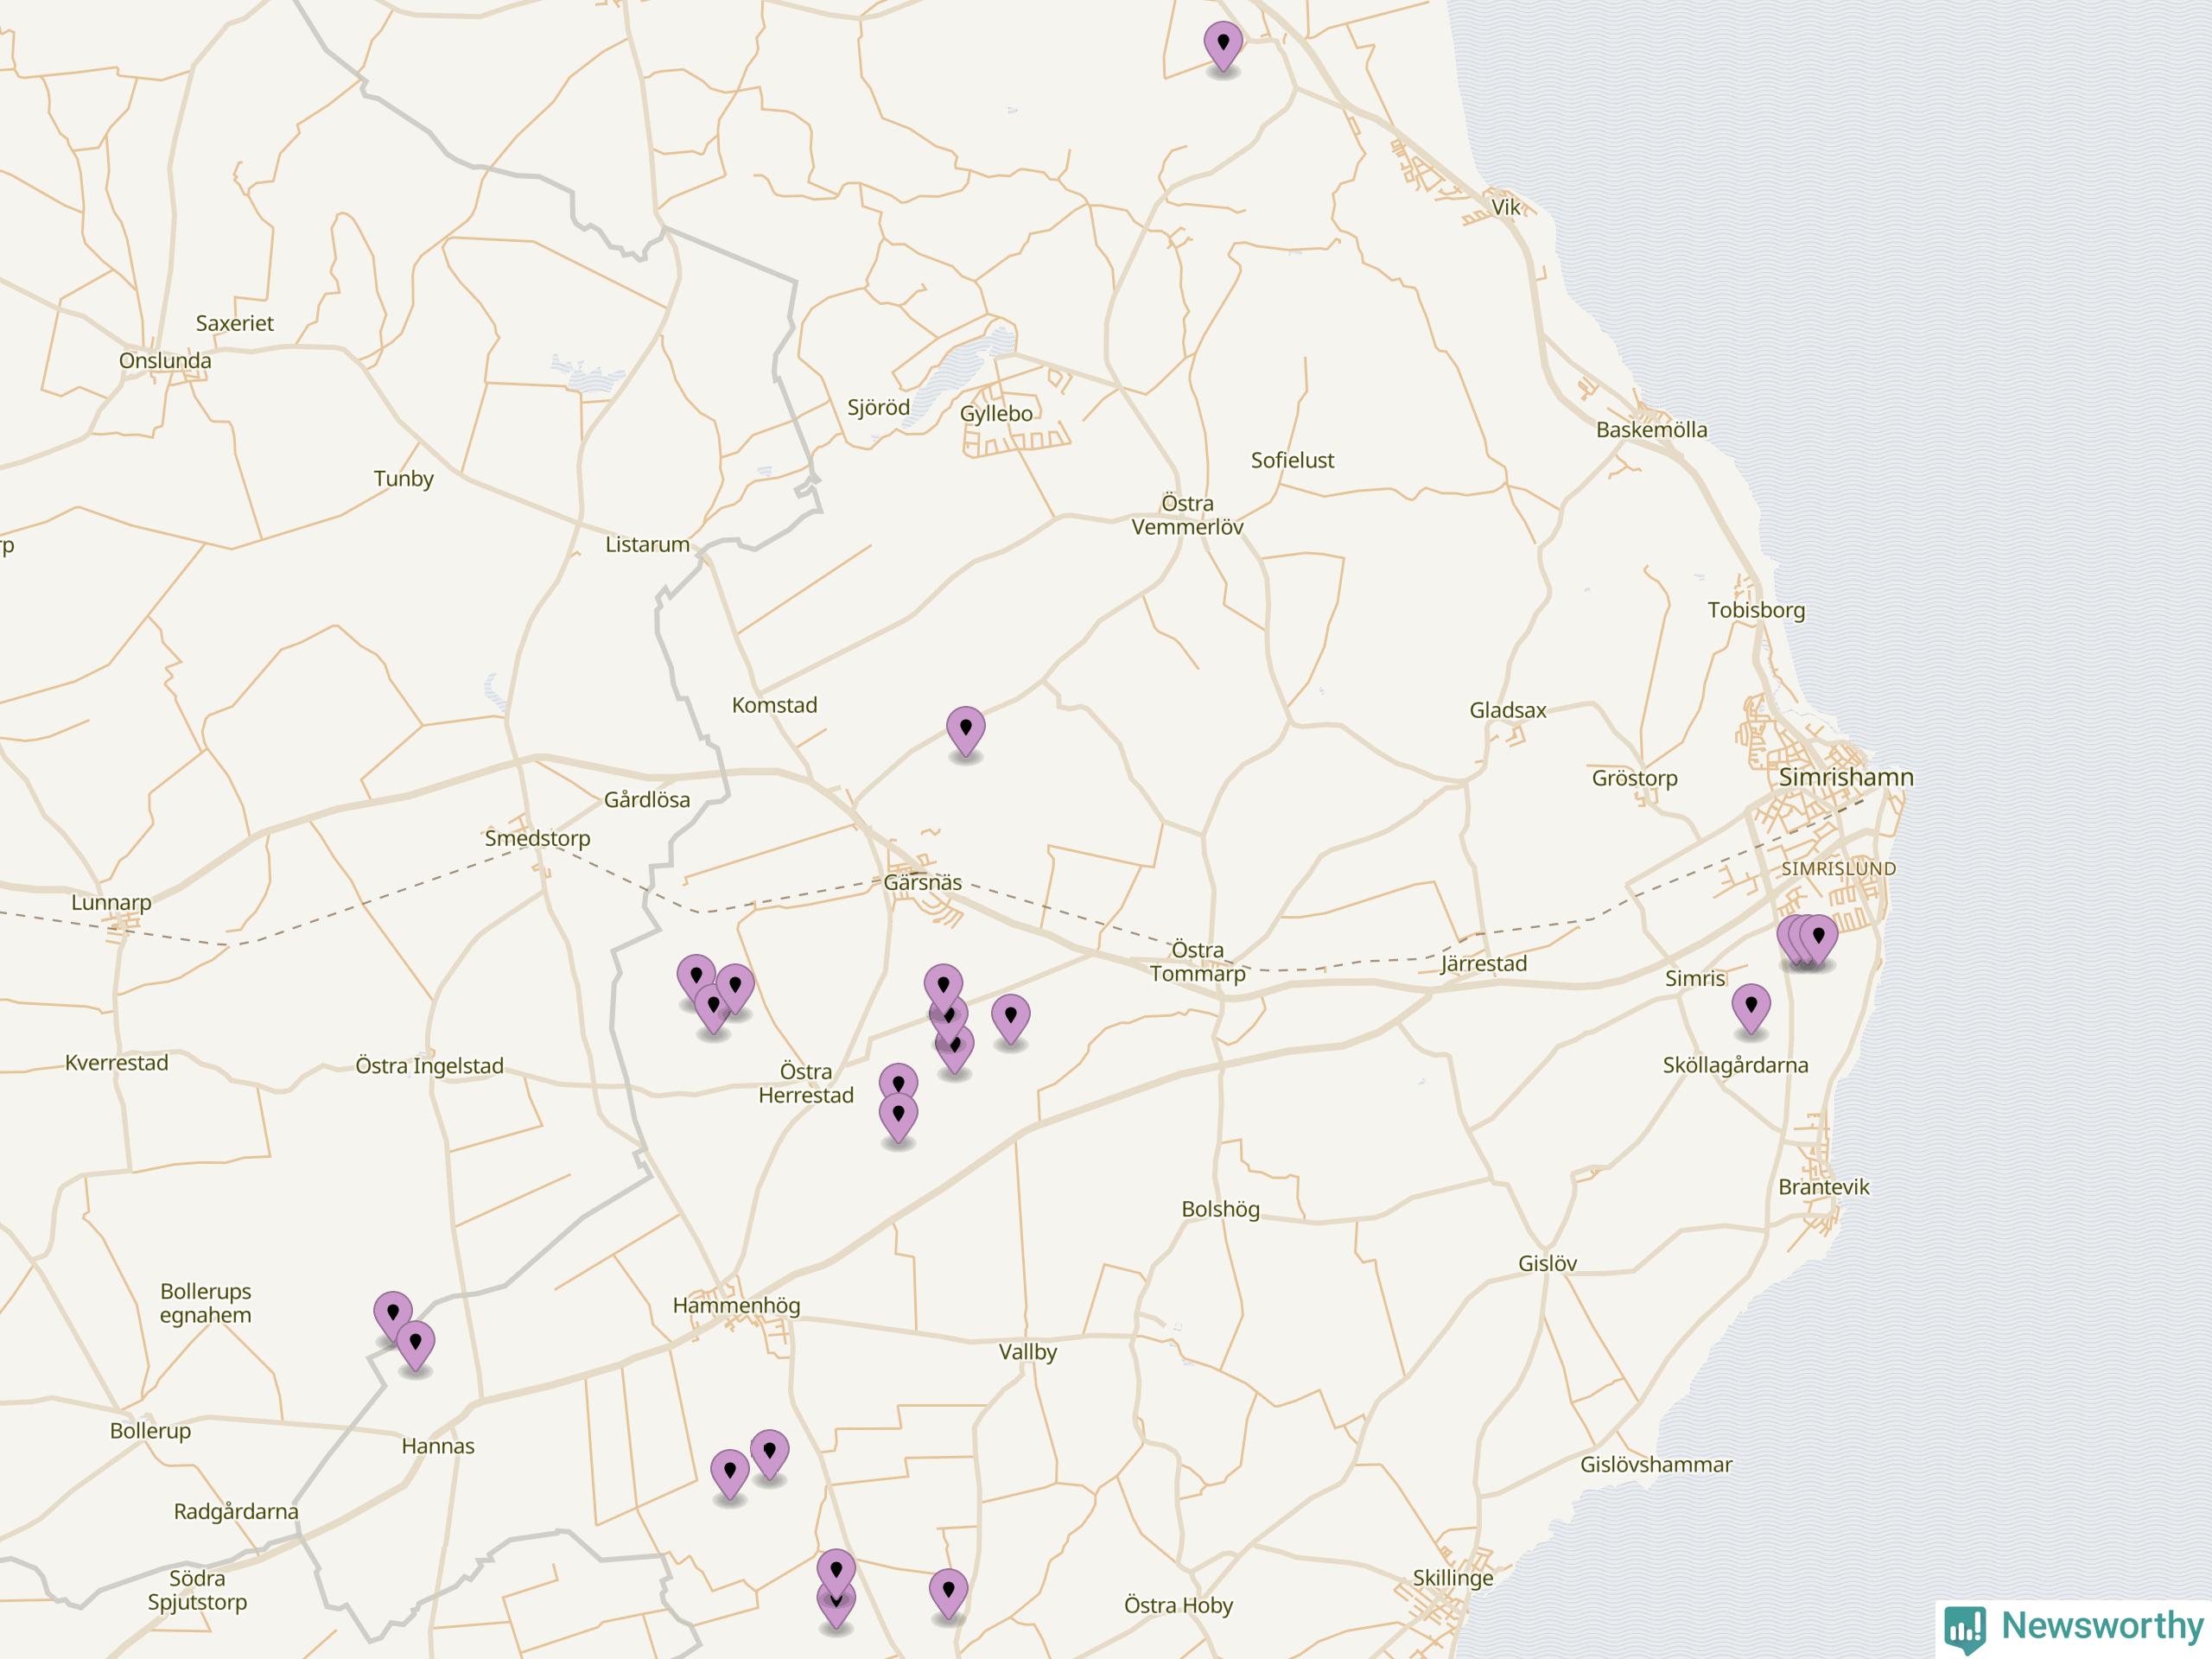Click the lowest pin southeast of Östra Herrestad

point(898,1118)
